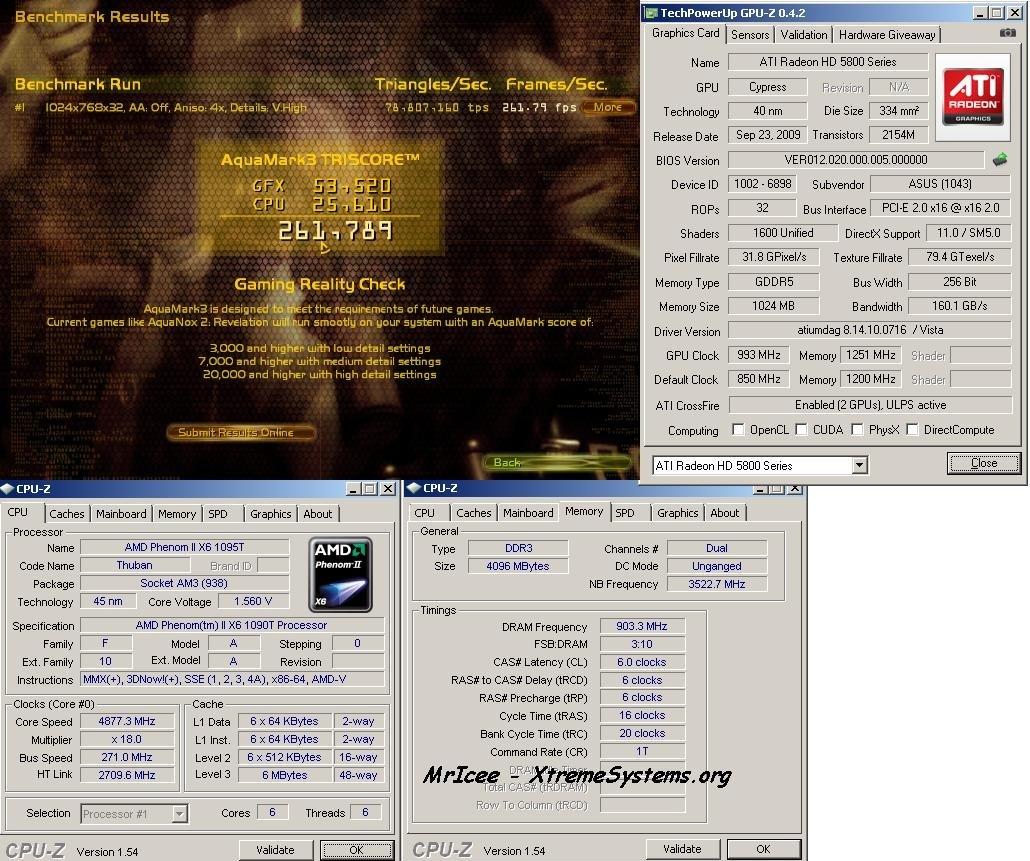Open About tab in left CPU-Z window

pyautogui.click(x=317, y=514)
